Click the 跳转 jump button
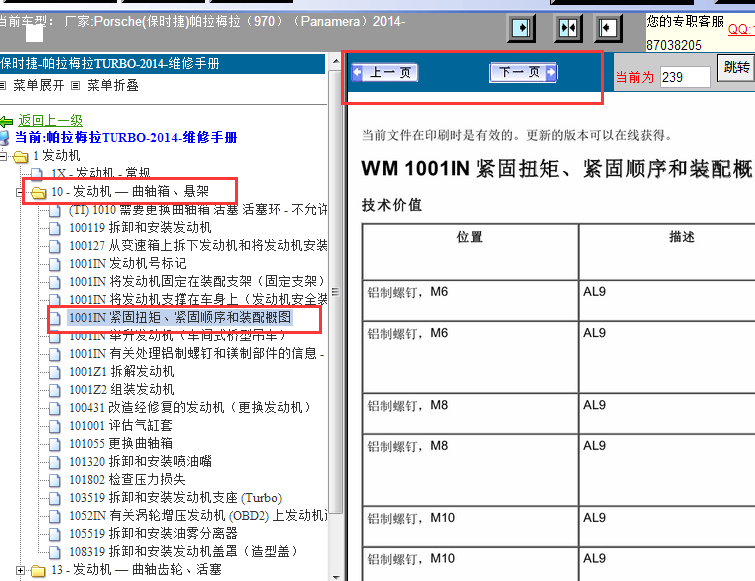 coord(736,68)
